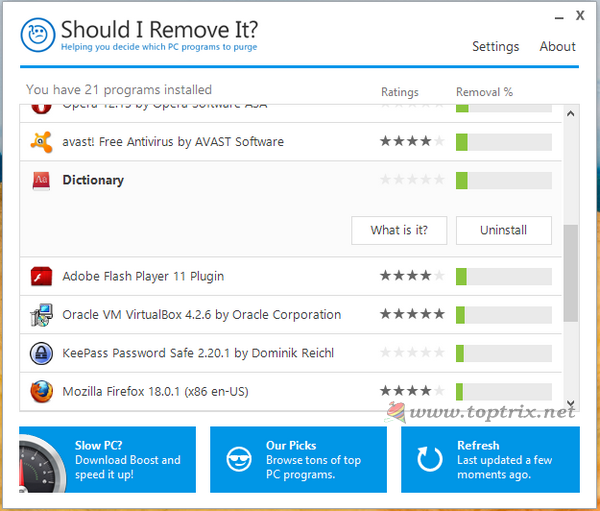
Task: Click the Ratings column header
Action: [x=400, y=92]
